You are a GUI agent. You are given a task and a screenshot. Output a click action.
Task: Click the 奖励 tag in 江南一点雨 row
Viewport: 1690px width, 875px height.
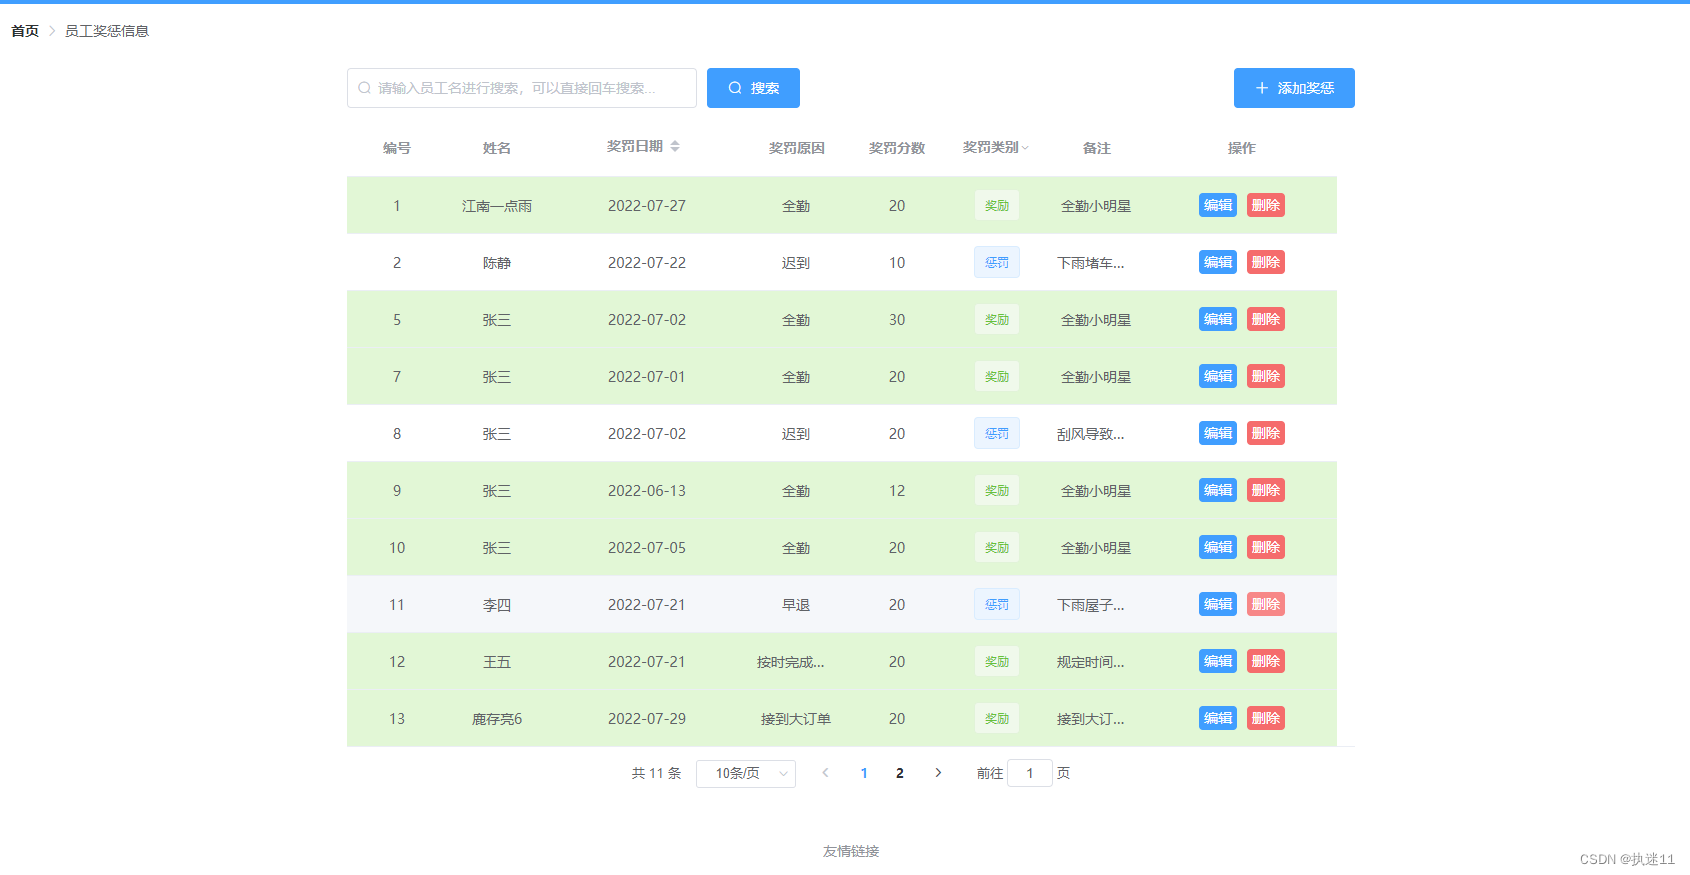[997, 205]
